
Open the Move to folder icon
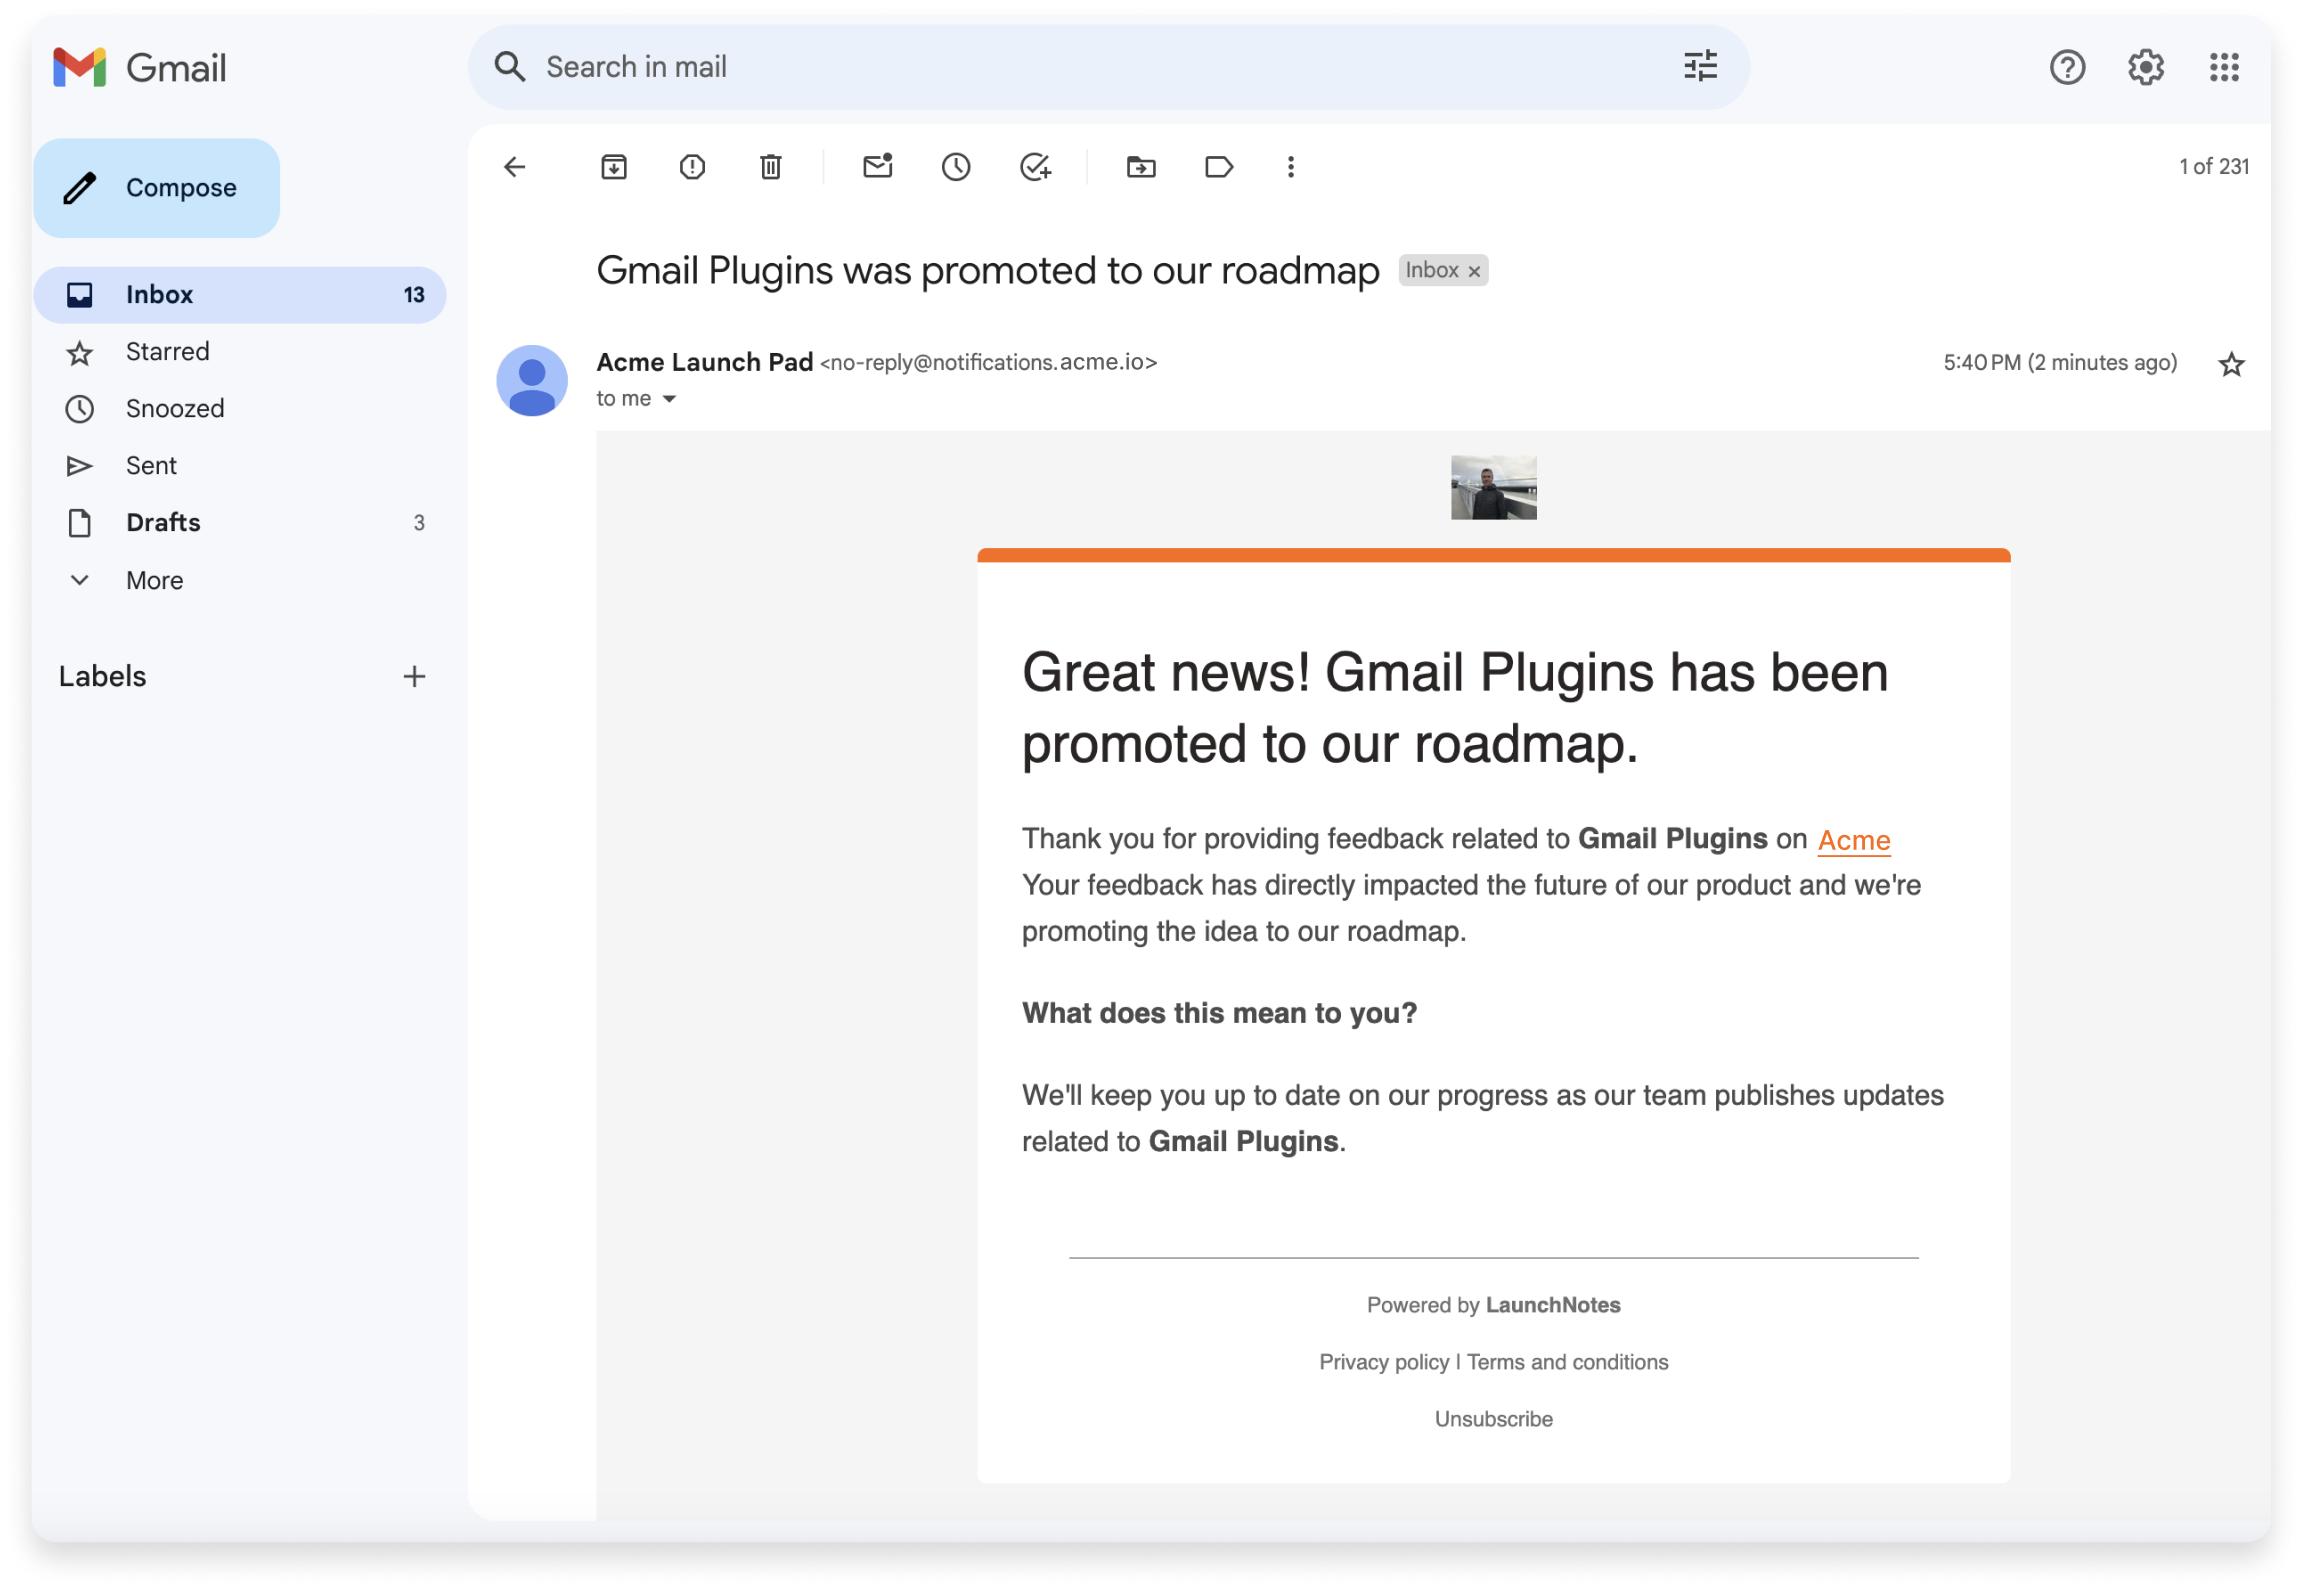1141,167
